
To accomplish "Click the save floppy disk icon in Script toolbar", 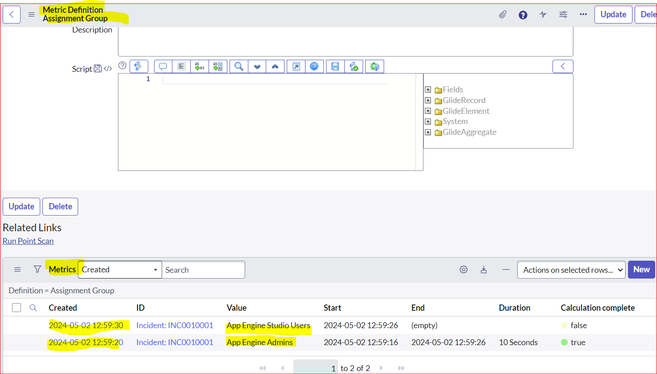I will pos(335,66).
